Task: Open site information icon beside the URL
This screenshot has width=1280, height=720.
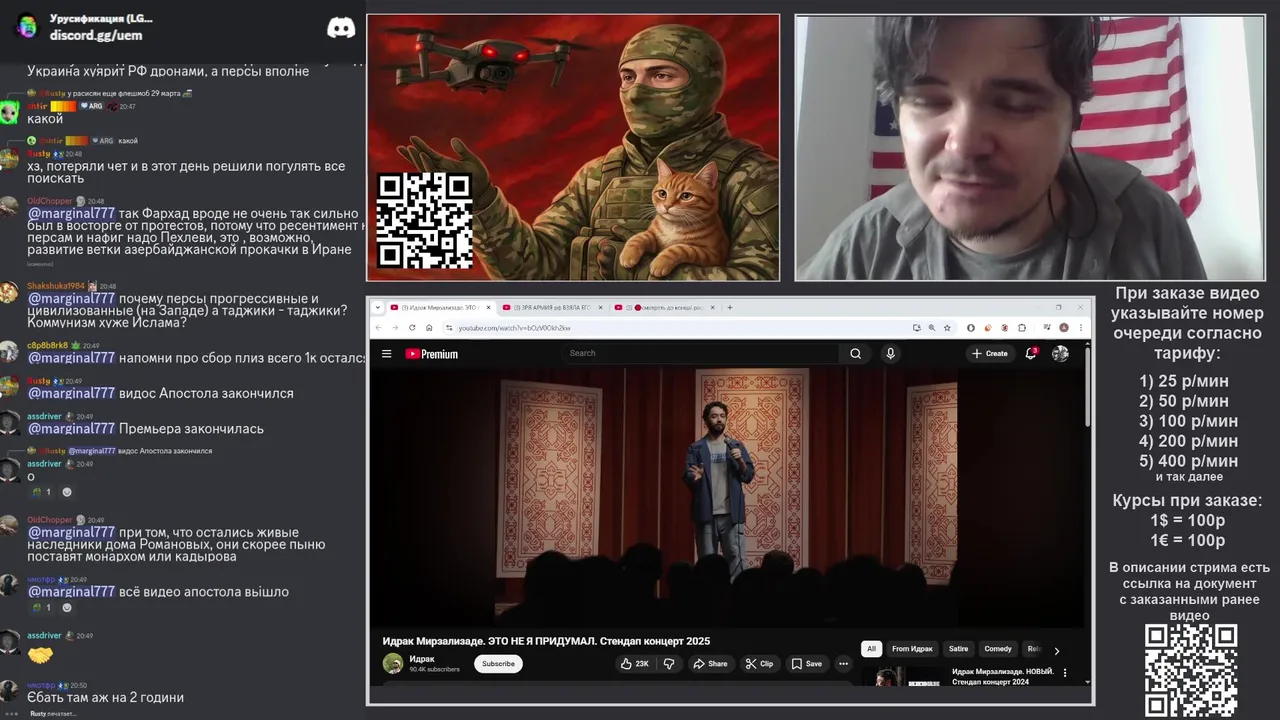Action: coord(449,327)
